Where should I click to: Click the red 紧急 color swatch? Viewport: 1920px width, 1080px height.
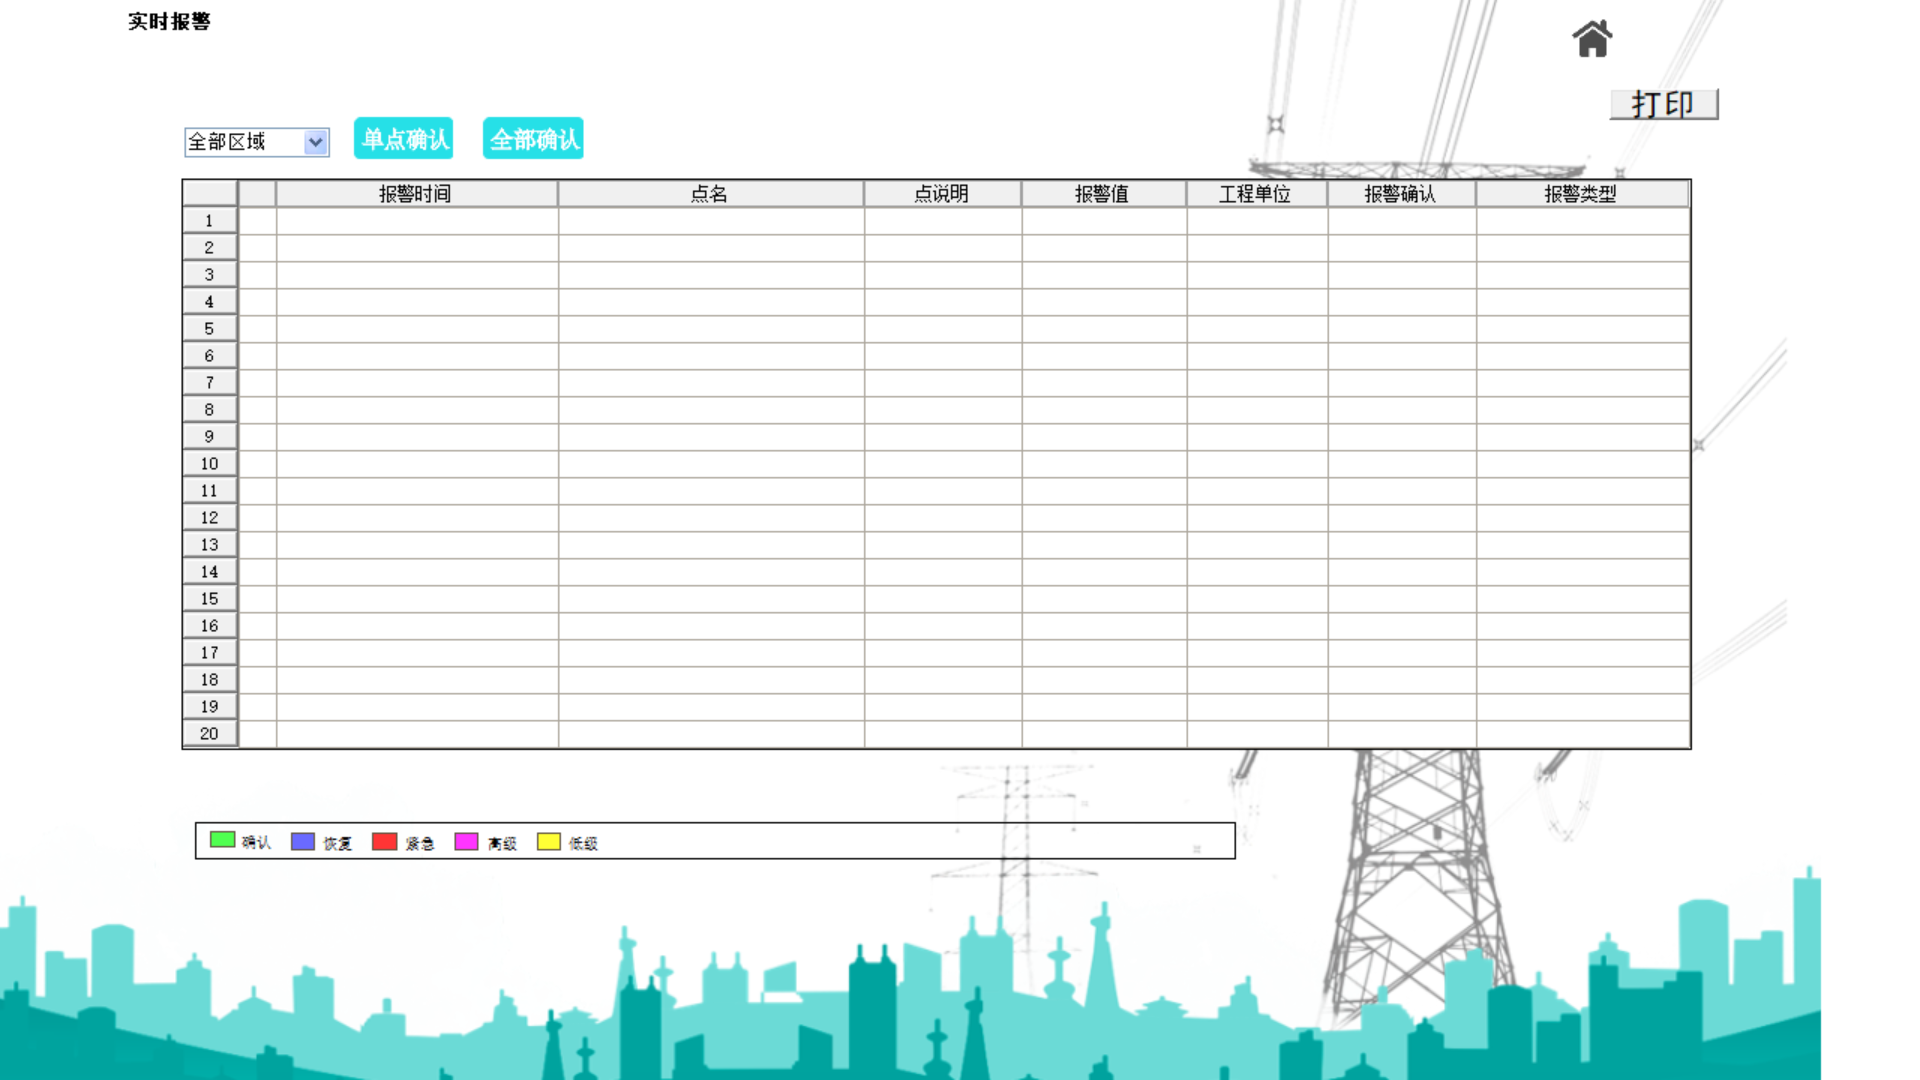(x=385, y=841)
